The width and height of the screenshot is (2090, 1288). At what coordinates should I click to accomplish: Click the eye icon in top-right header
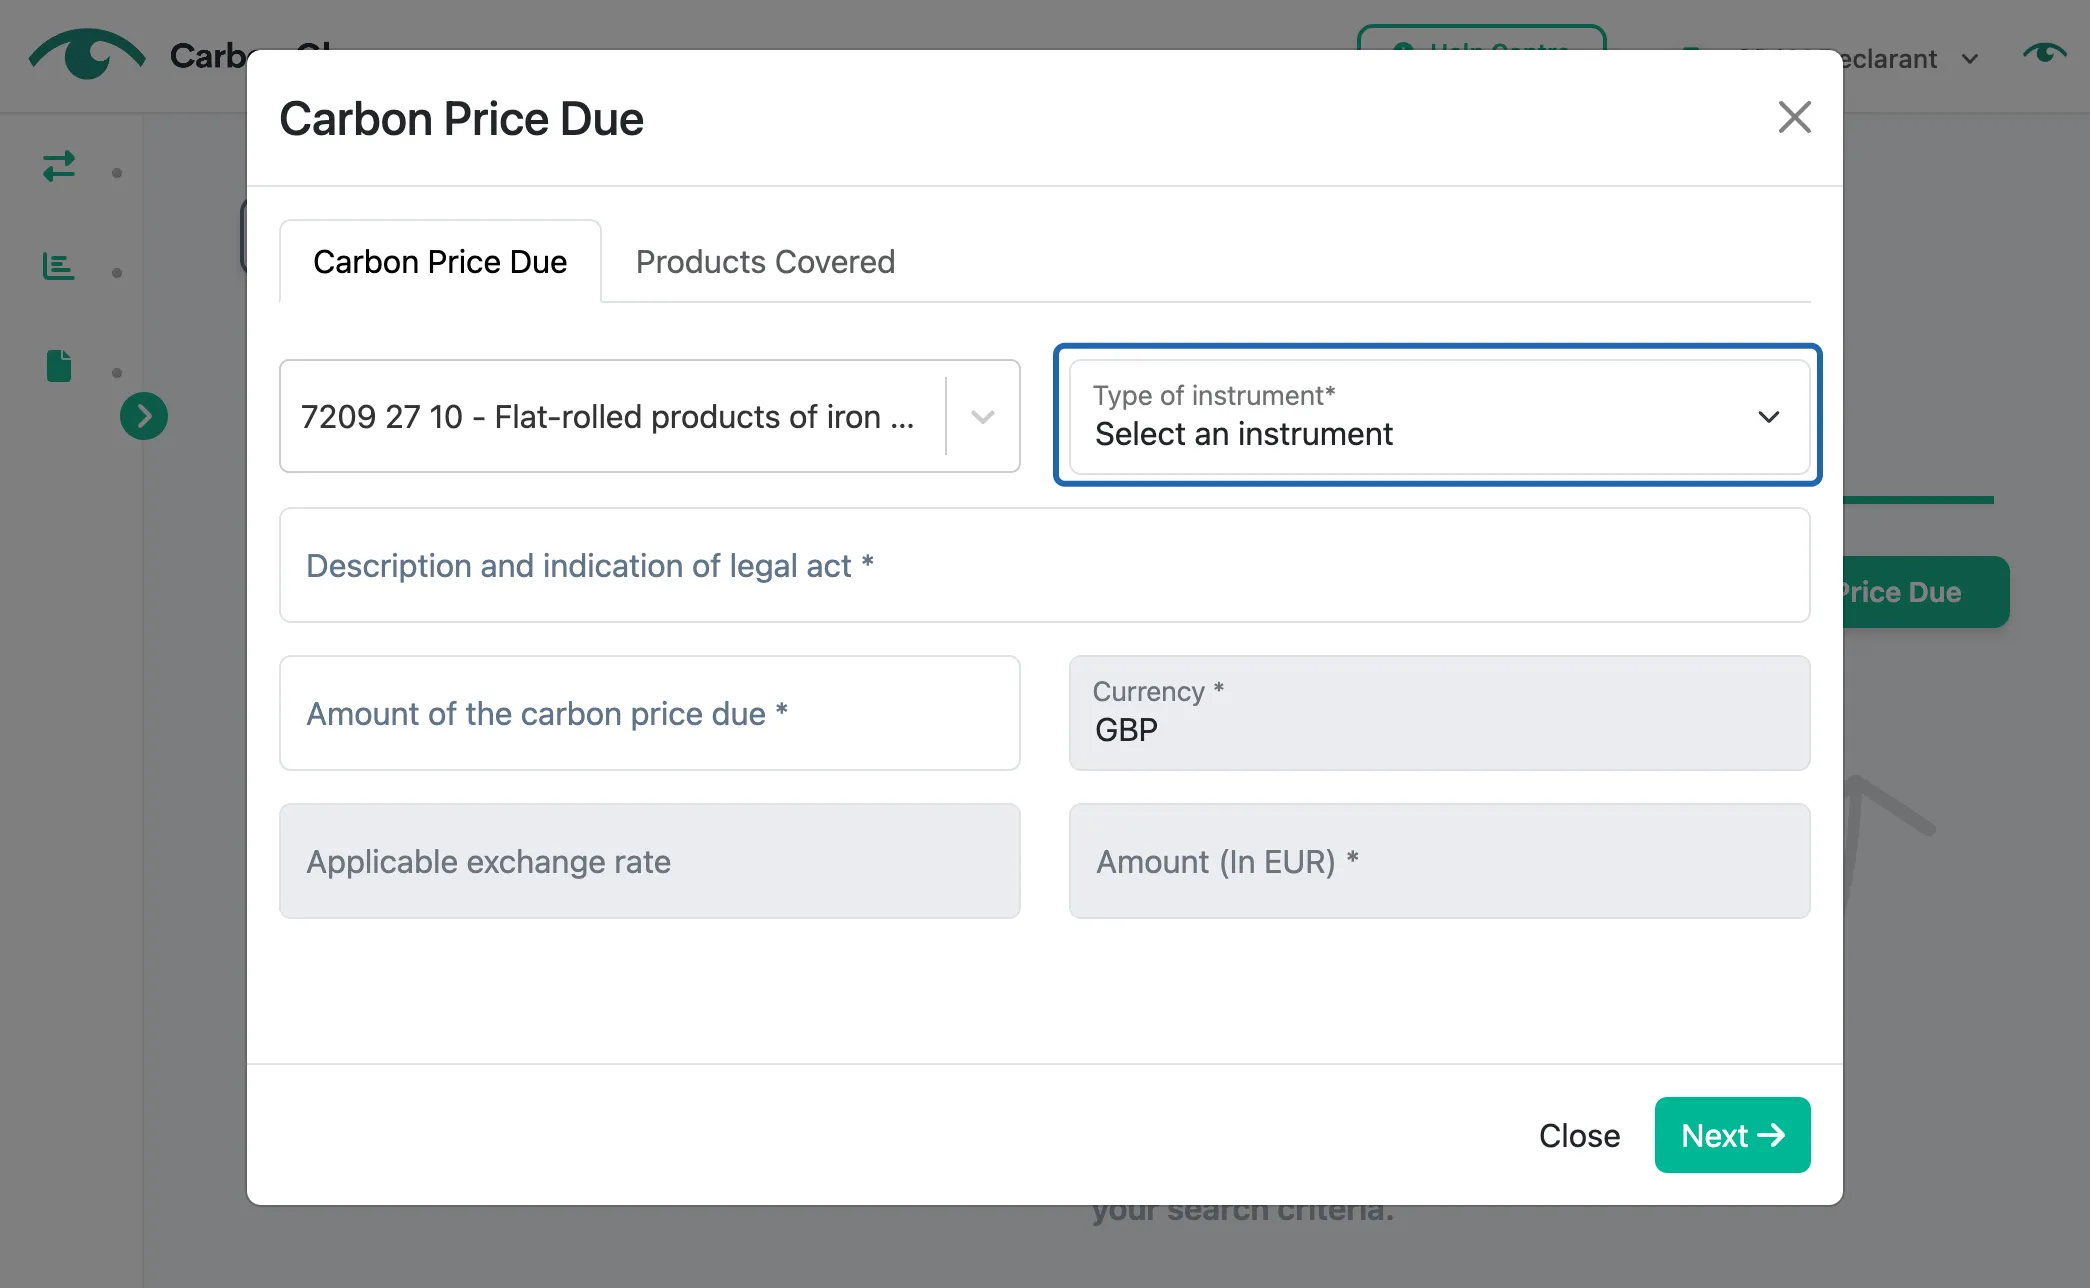pyautogui.click(x=2045, y=53)
